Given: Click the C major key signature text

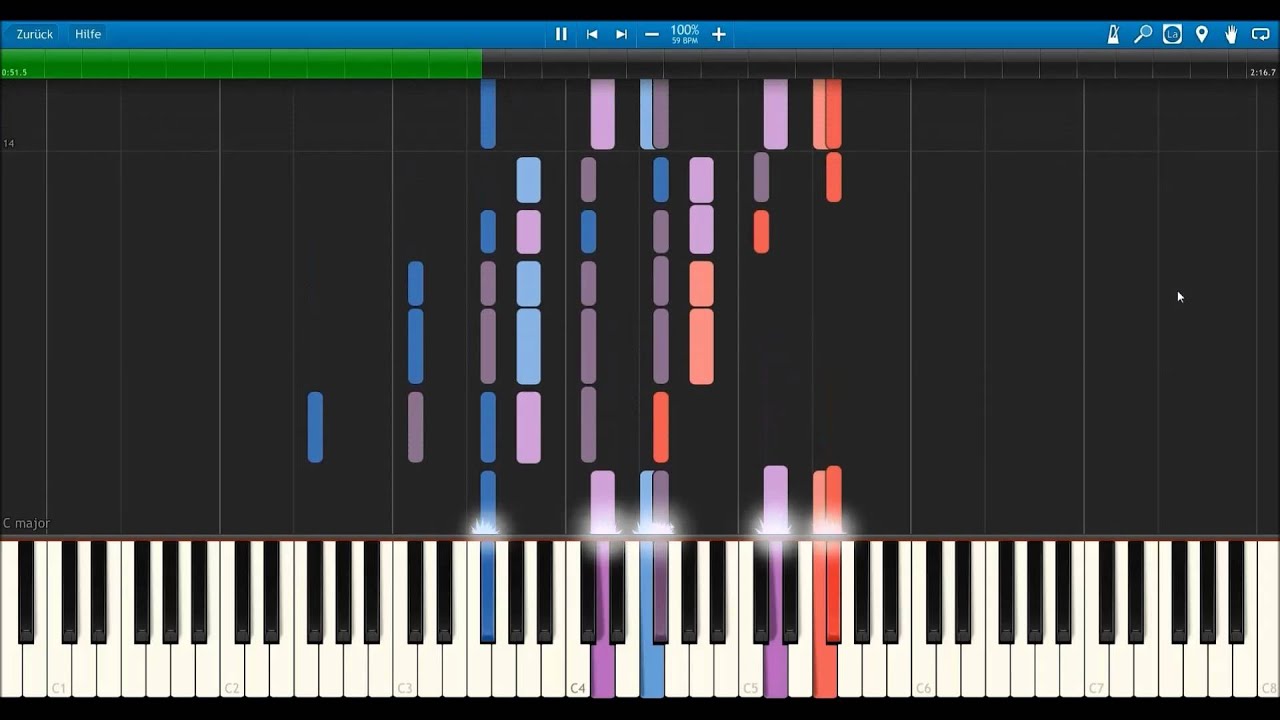Looking at the screenshot, I should tap(26, 523).
